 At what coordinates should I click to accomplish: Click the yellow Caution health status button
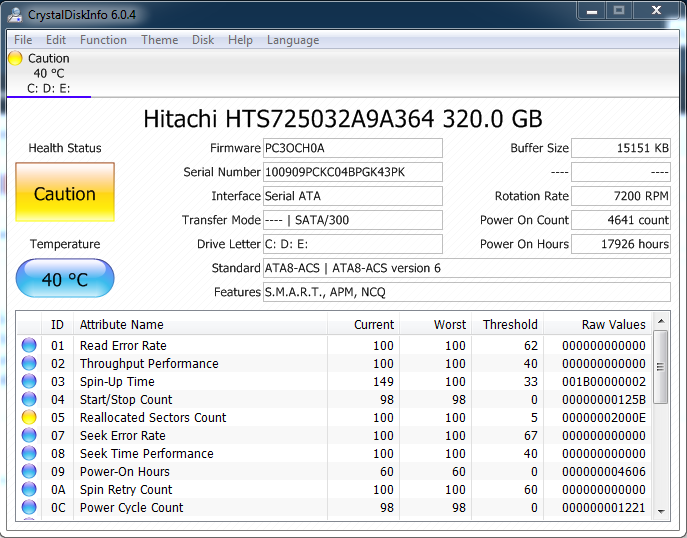click(65, 194)
